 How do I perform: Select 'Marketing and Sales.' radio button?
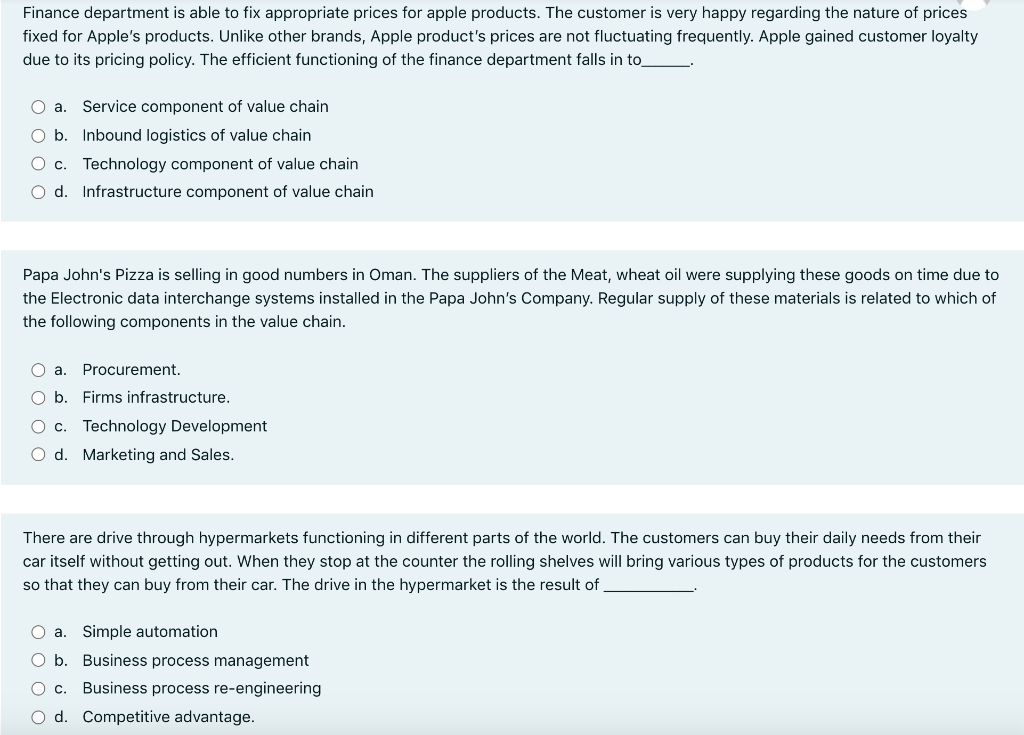39,455
